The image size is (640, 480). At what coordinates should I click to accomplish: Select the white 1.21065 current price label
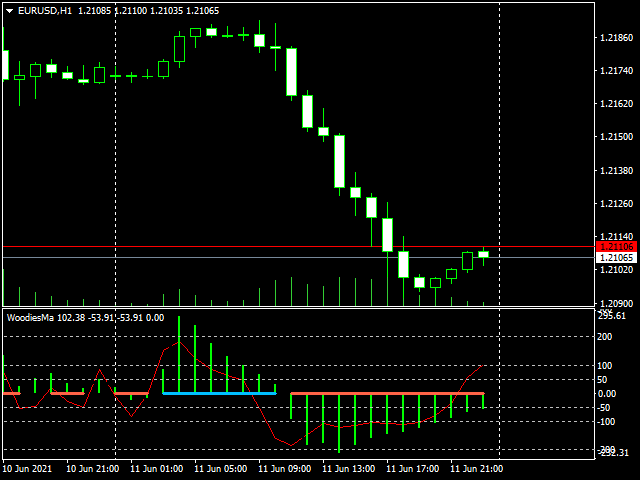616,258
